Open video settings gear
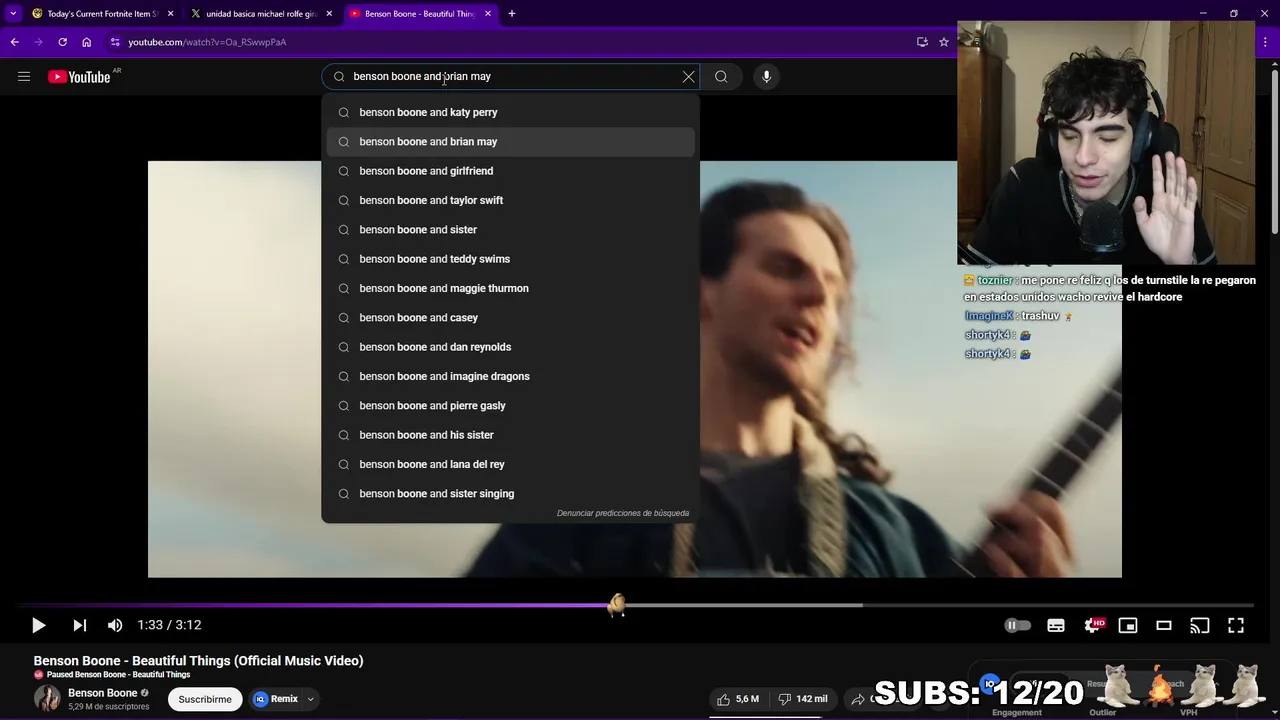Viewport: 1280px width, 720px height. [x=1094, y=625]
